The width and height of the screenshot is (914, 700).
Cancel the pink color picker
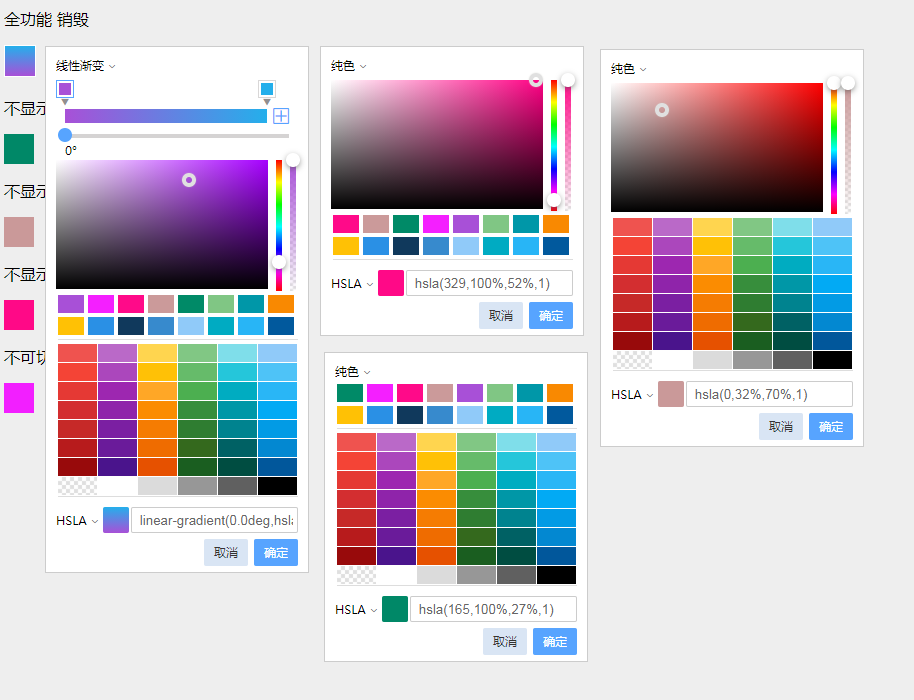click(501, 315)
